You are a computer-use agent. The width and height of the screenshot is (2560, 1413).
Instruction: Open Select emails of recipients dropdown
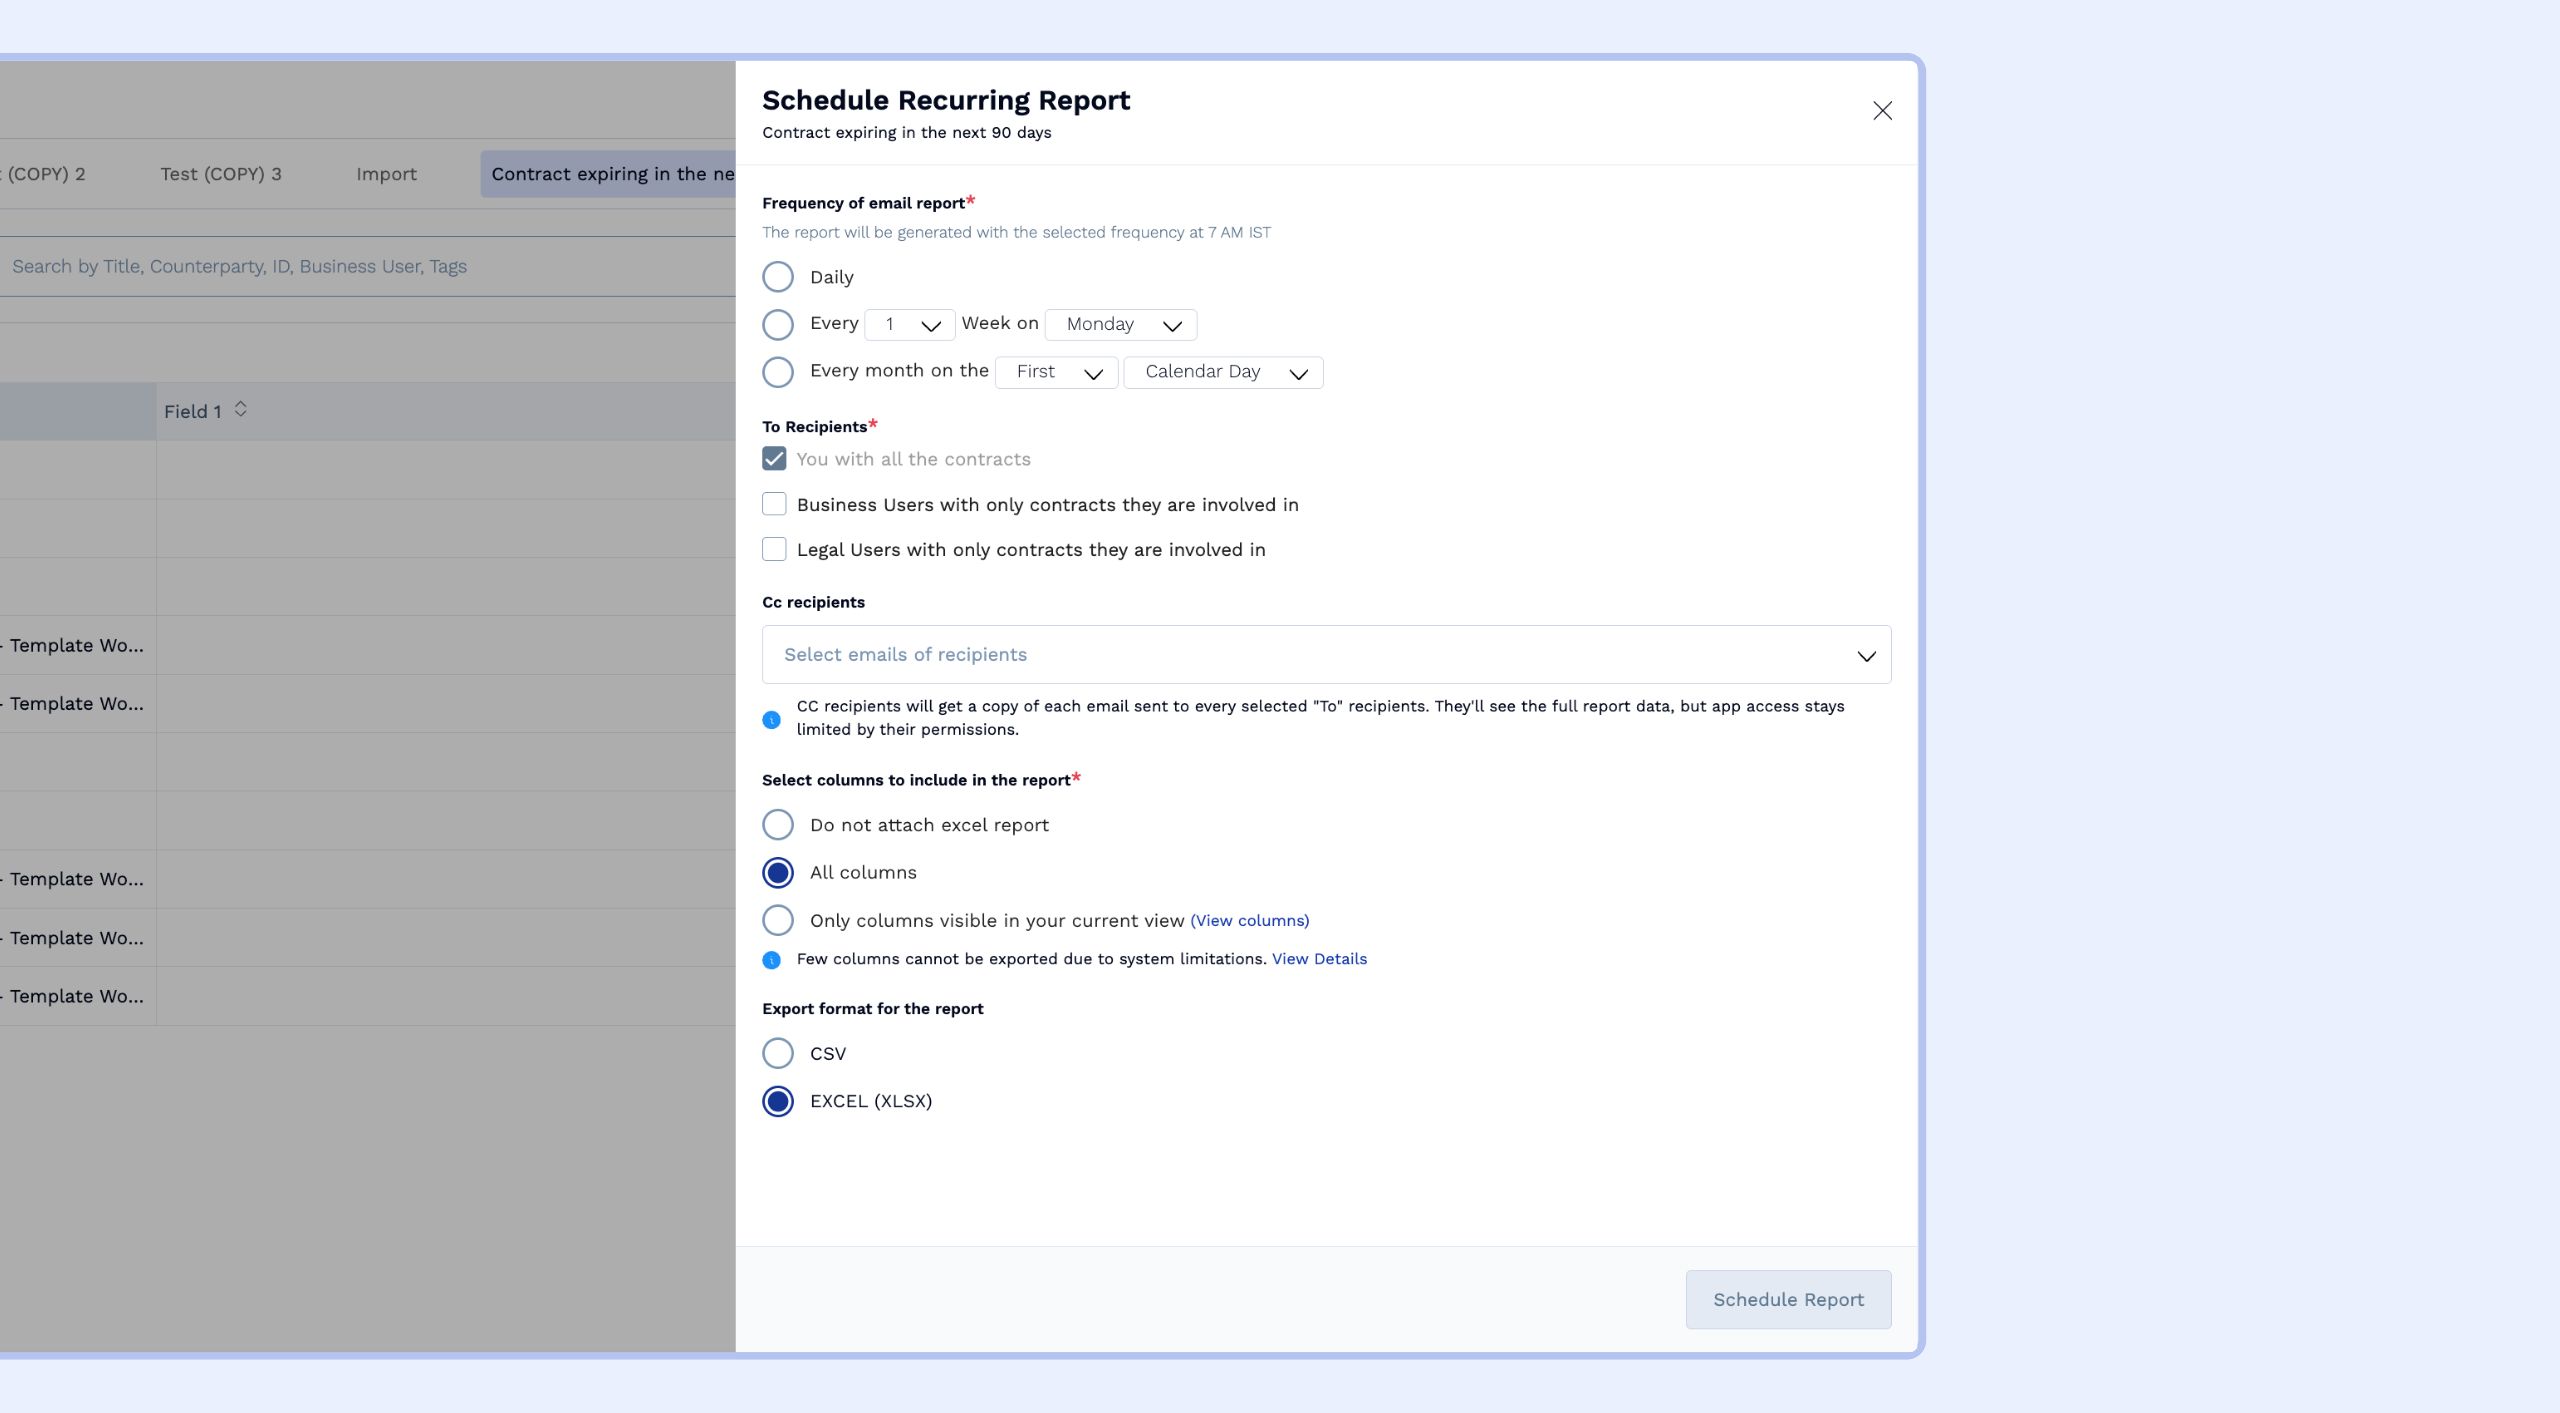[x=1326, y=655]
